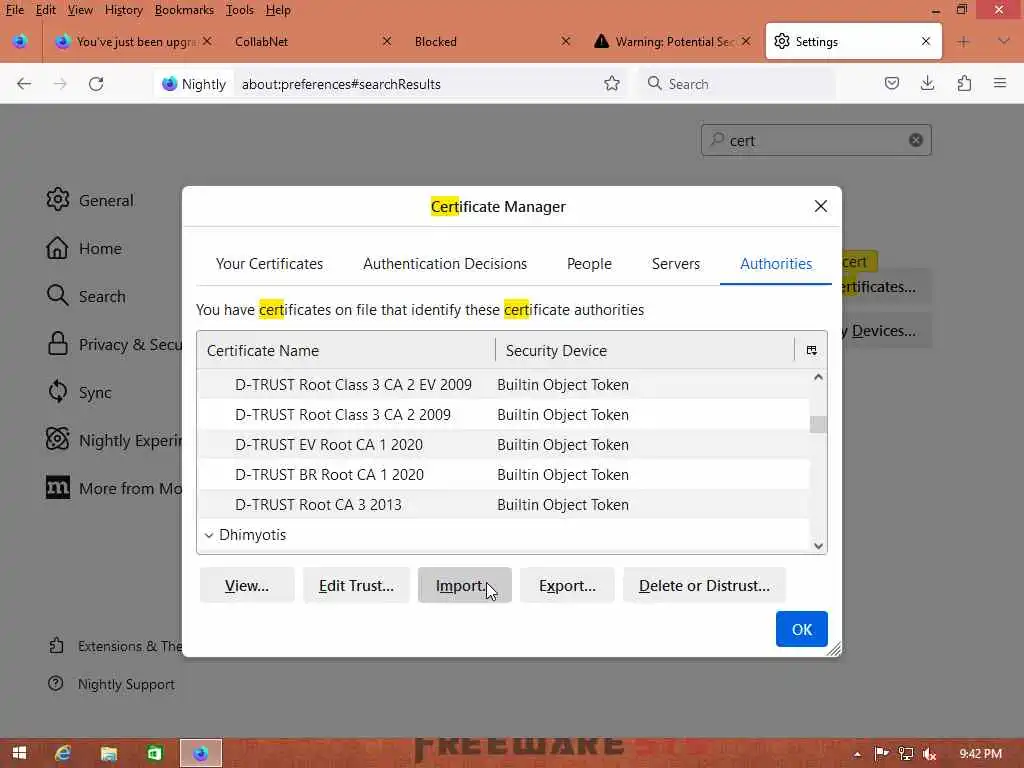Viewport: 1024px width, 768px height.
Task: Open Home settings category
Action: pyautogui.click(x=84, y=248)
